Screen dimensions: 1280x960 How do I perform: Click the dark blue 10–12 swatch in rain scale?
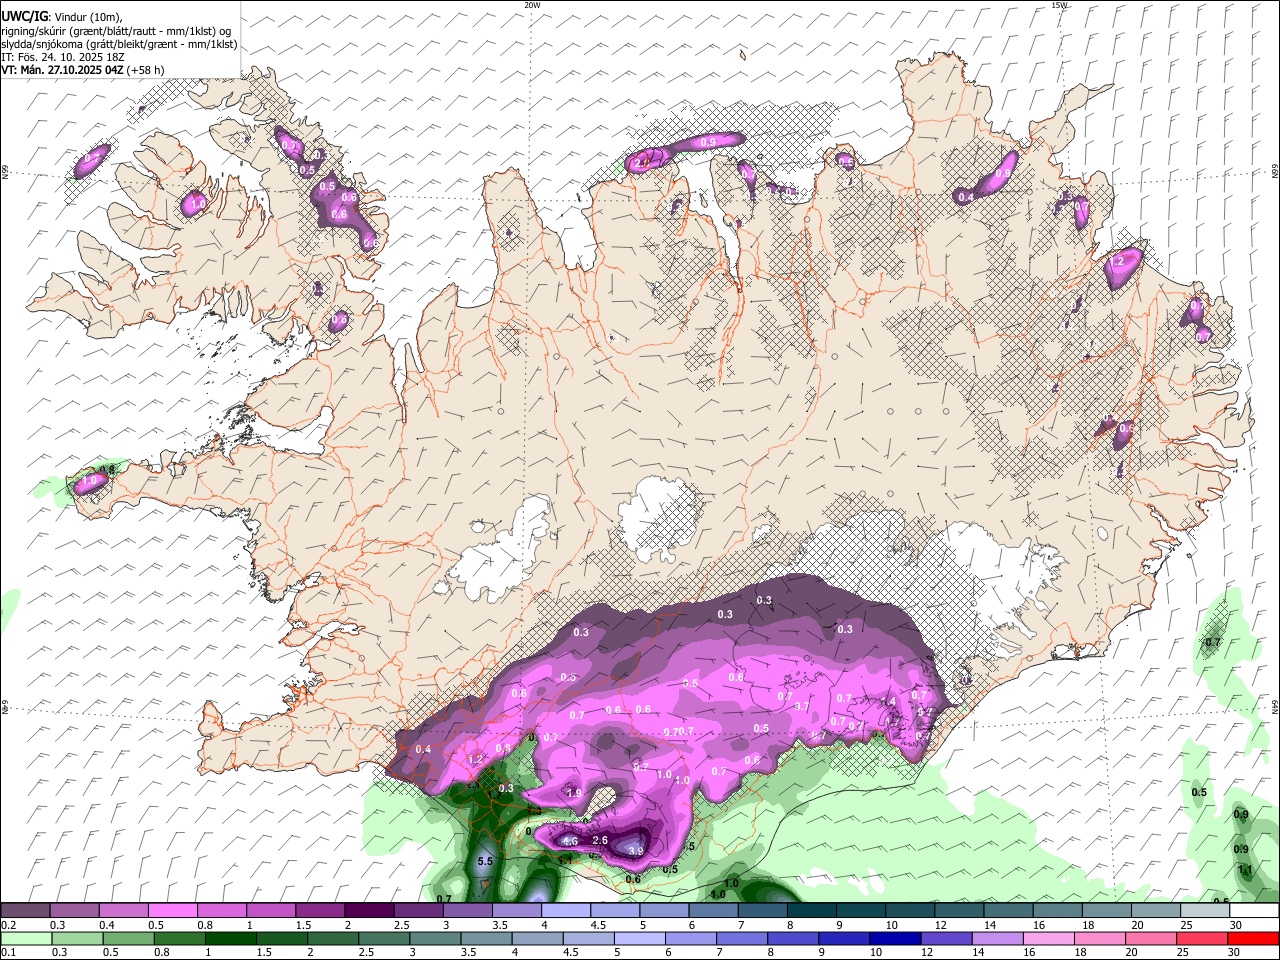coord(895,939)
